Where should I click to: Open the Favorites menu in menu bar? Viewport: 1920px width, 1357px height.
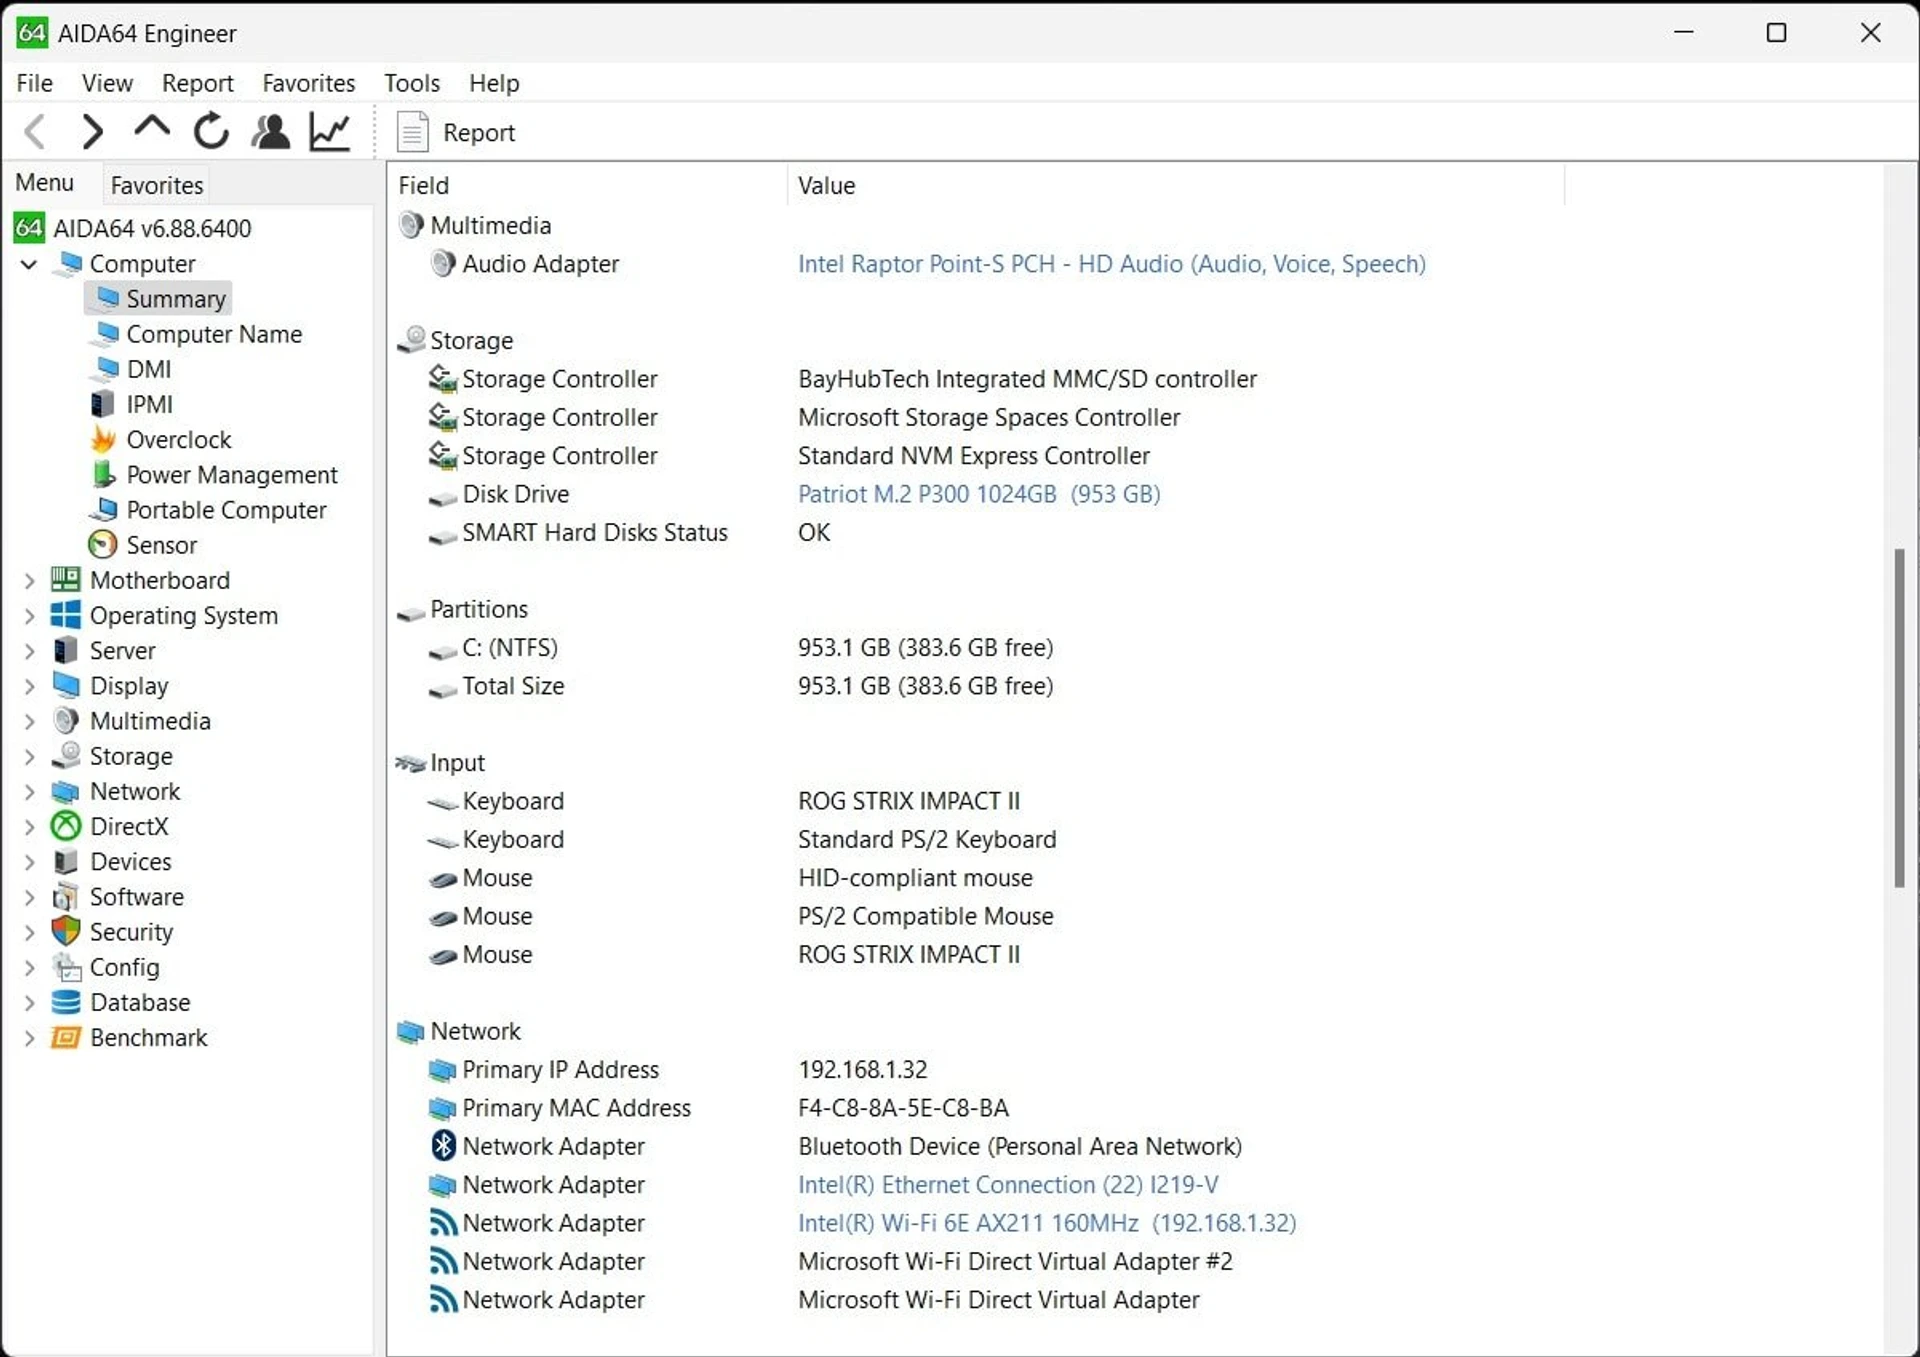click(309, 83)
